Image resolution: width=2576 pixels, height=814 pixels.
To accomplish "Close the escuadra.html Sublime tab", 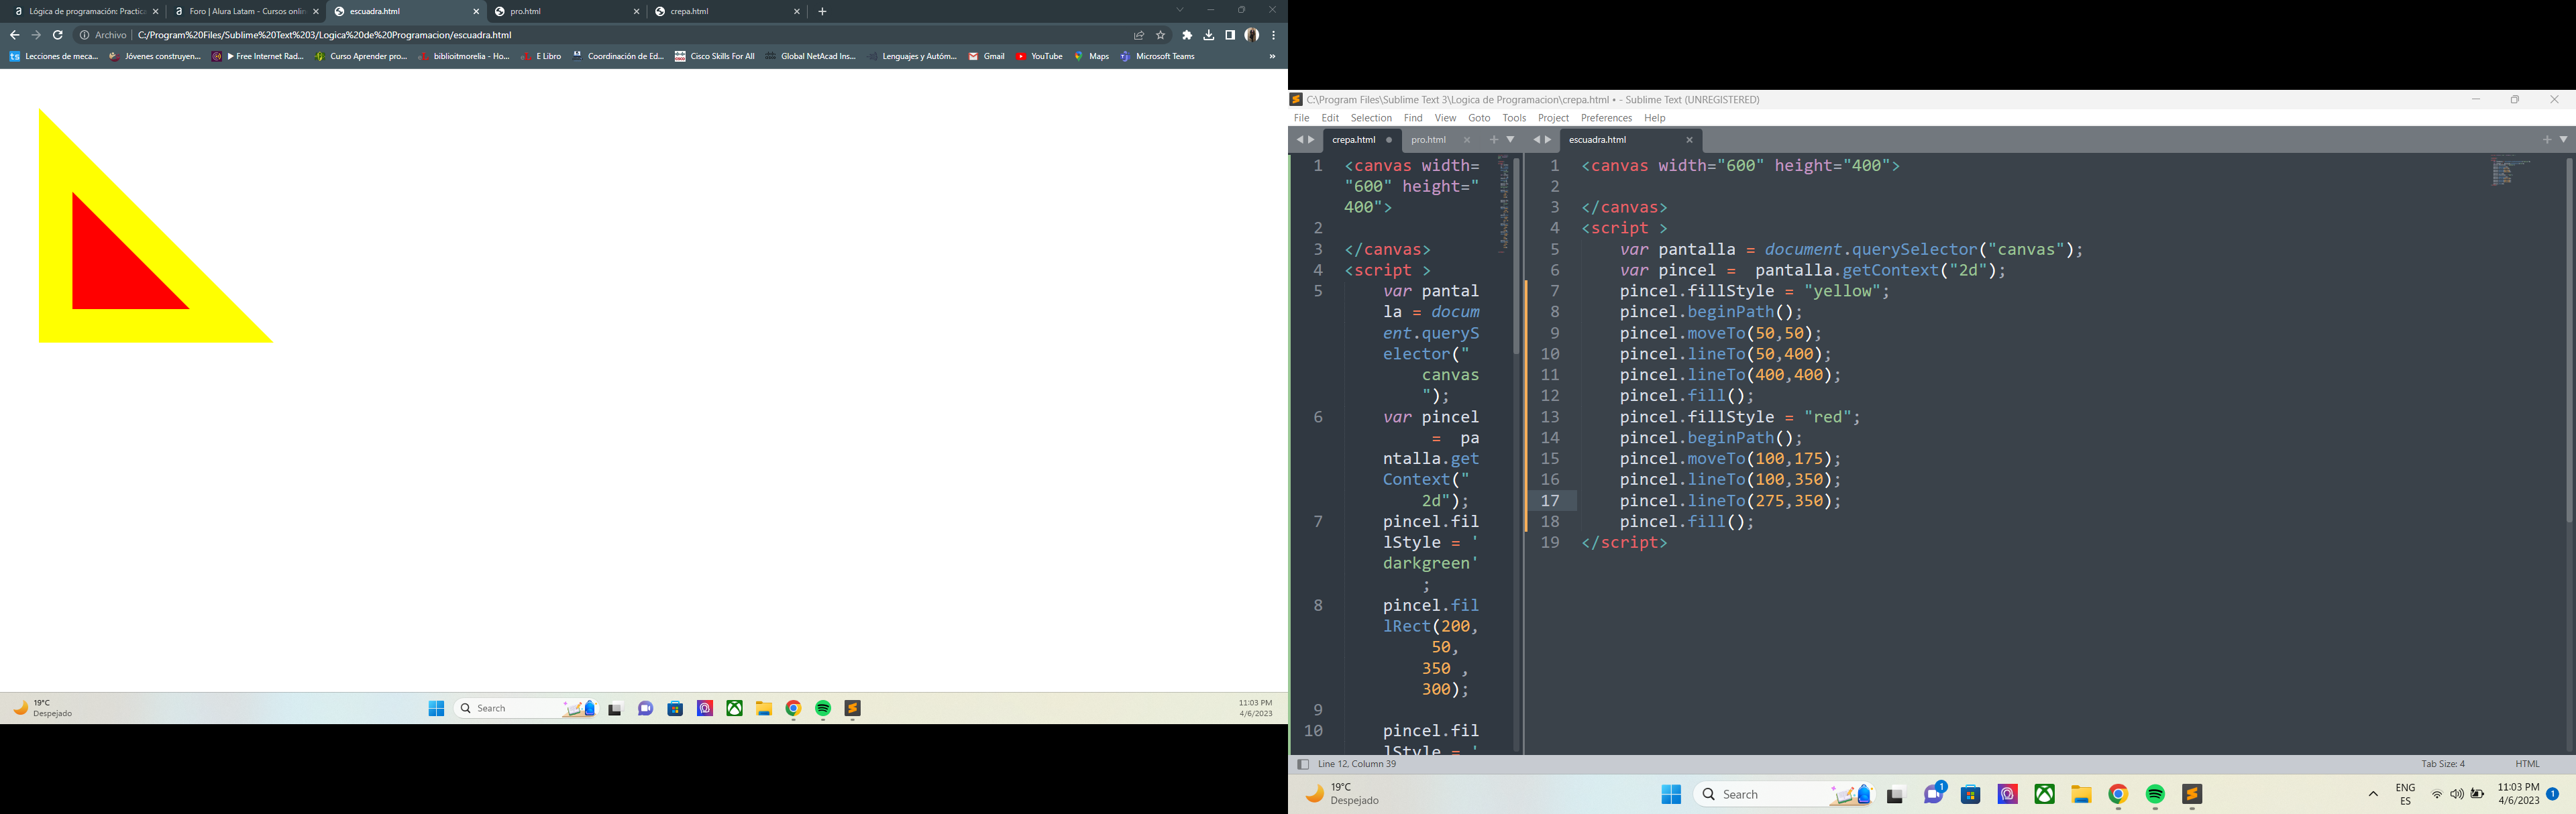I will [x=1690, y=140].
